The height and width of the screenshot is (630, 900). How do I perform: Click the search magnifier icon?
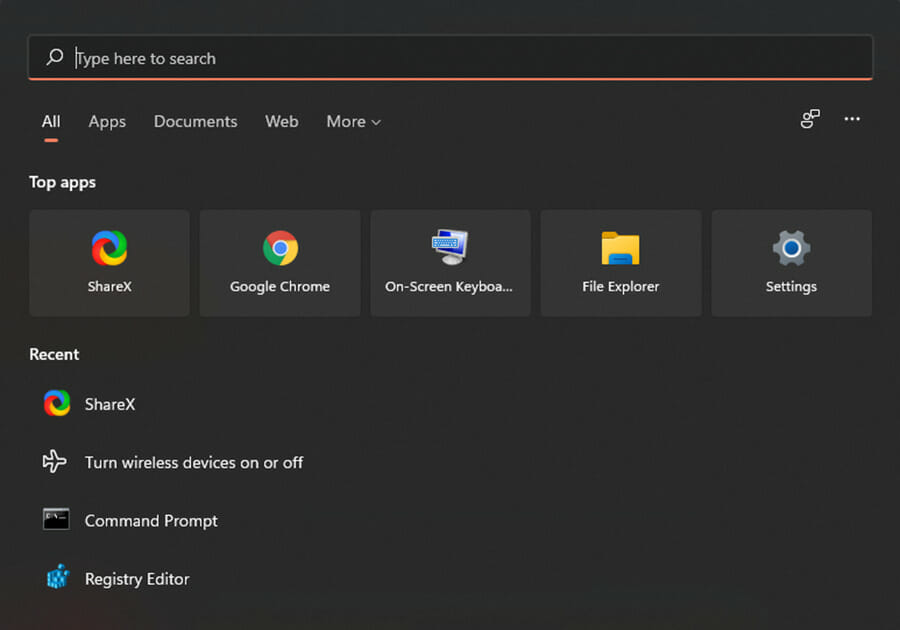tap(55, 58)
